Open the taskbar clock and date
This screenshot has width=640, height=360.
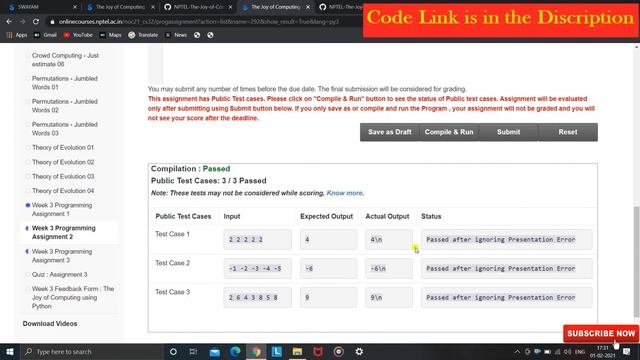602,351
